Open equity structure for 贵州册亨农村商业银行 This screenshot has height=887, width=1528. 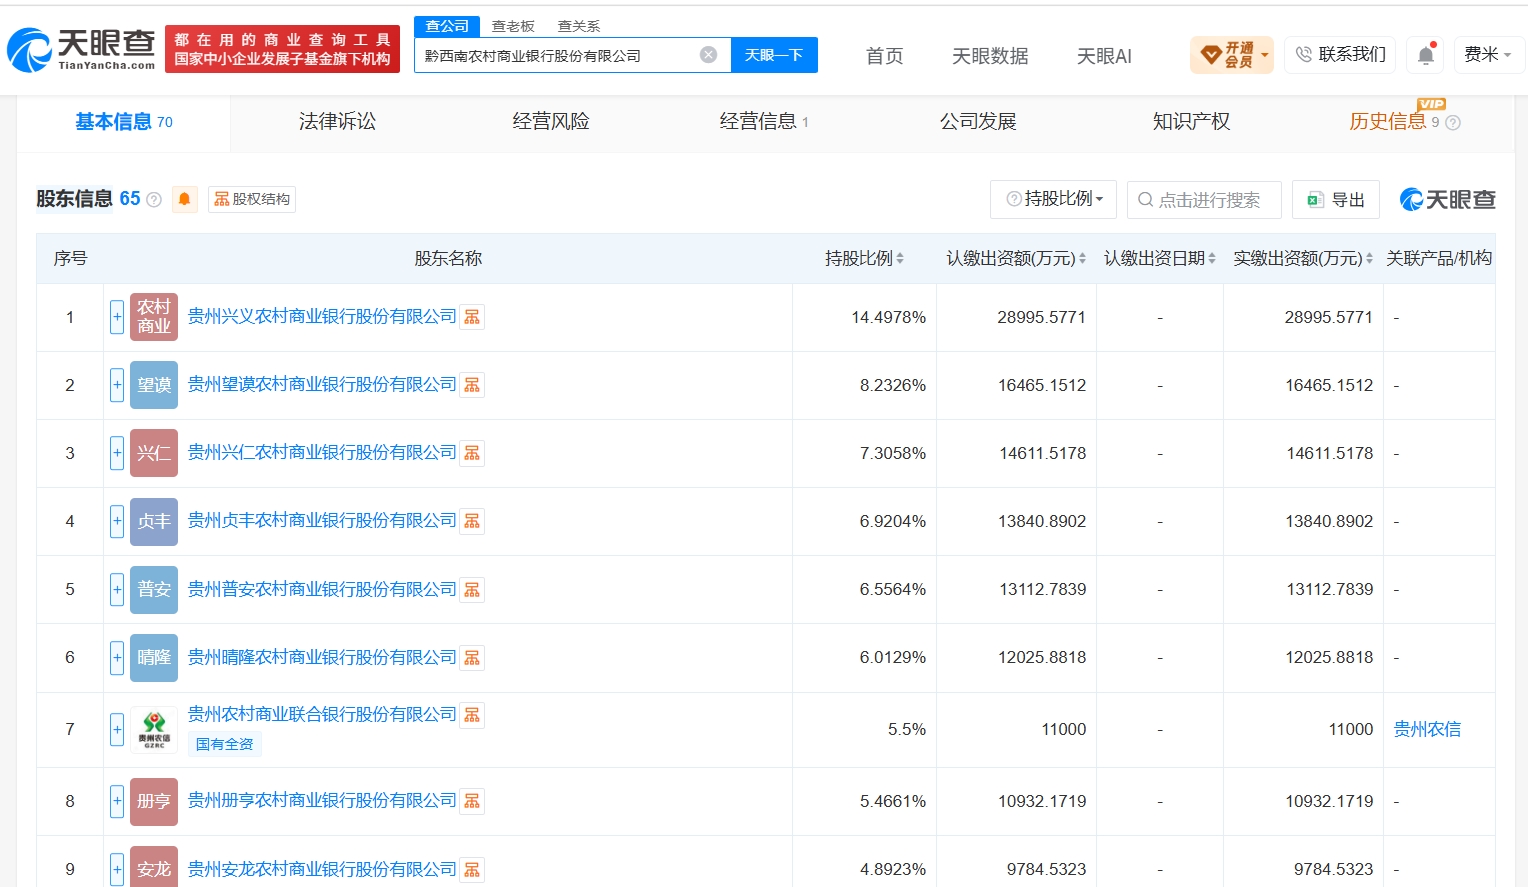click(472, 801)
